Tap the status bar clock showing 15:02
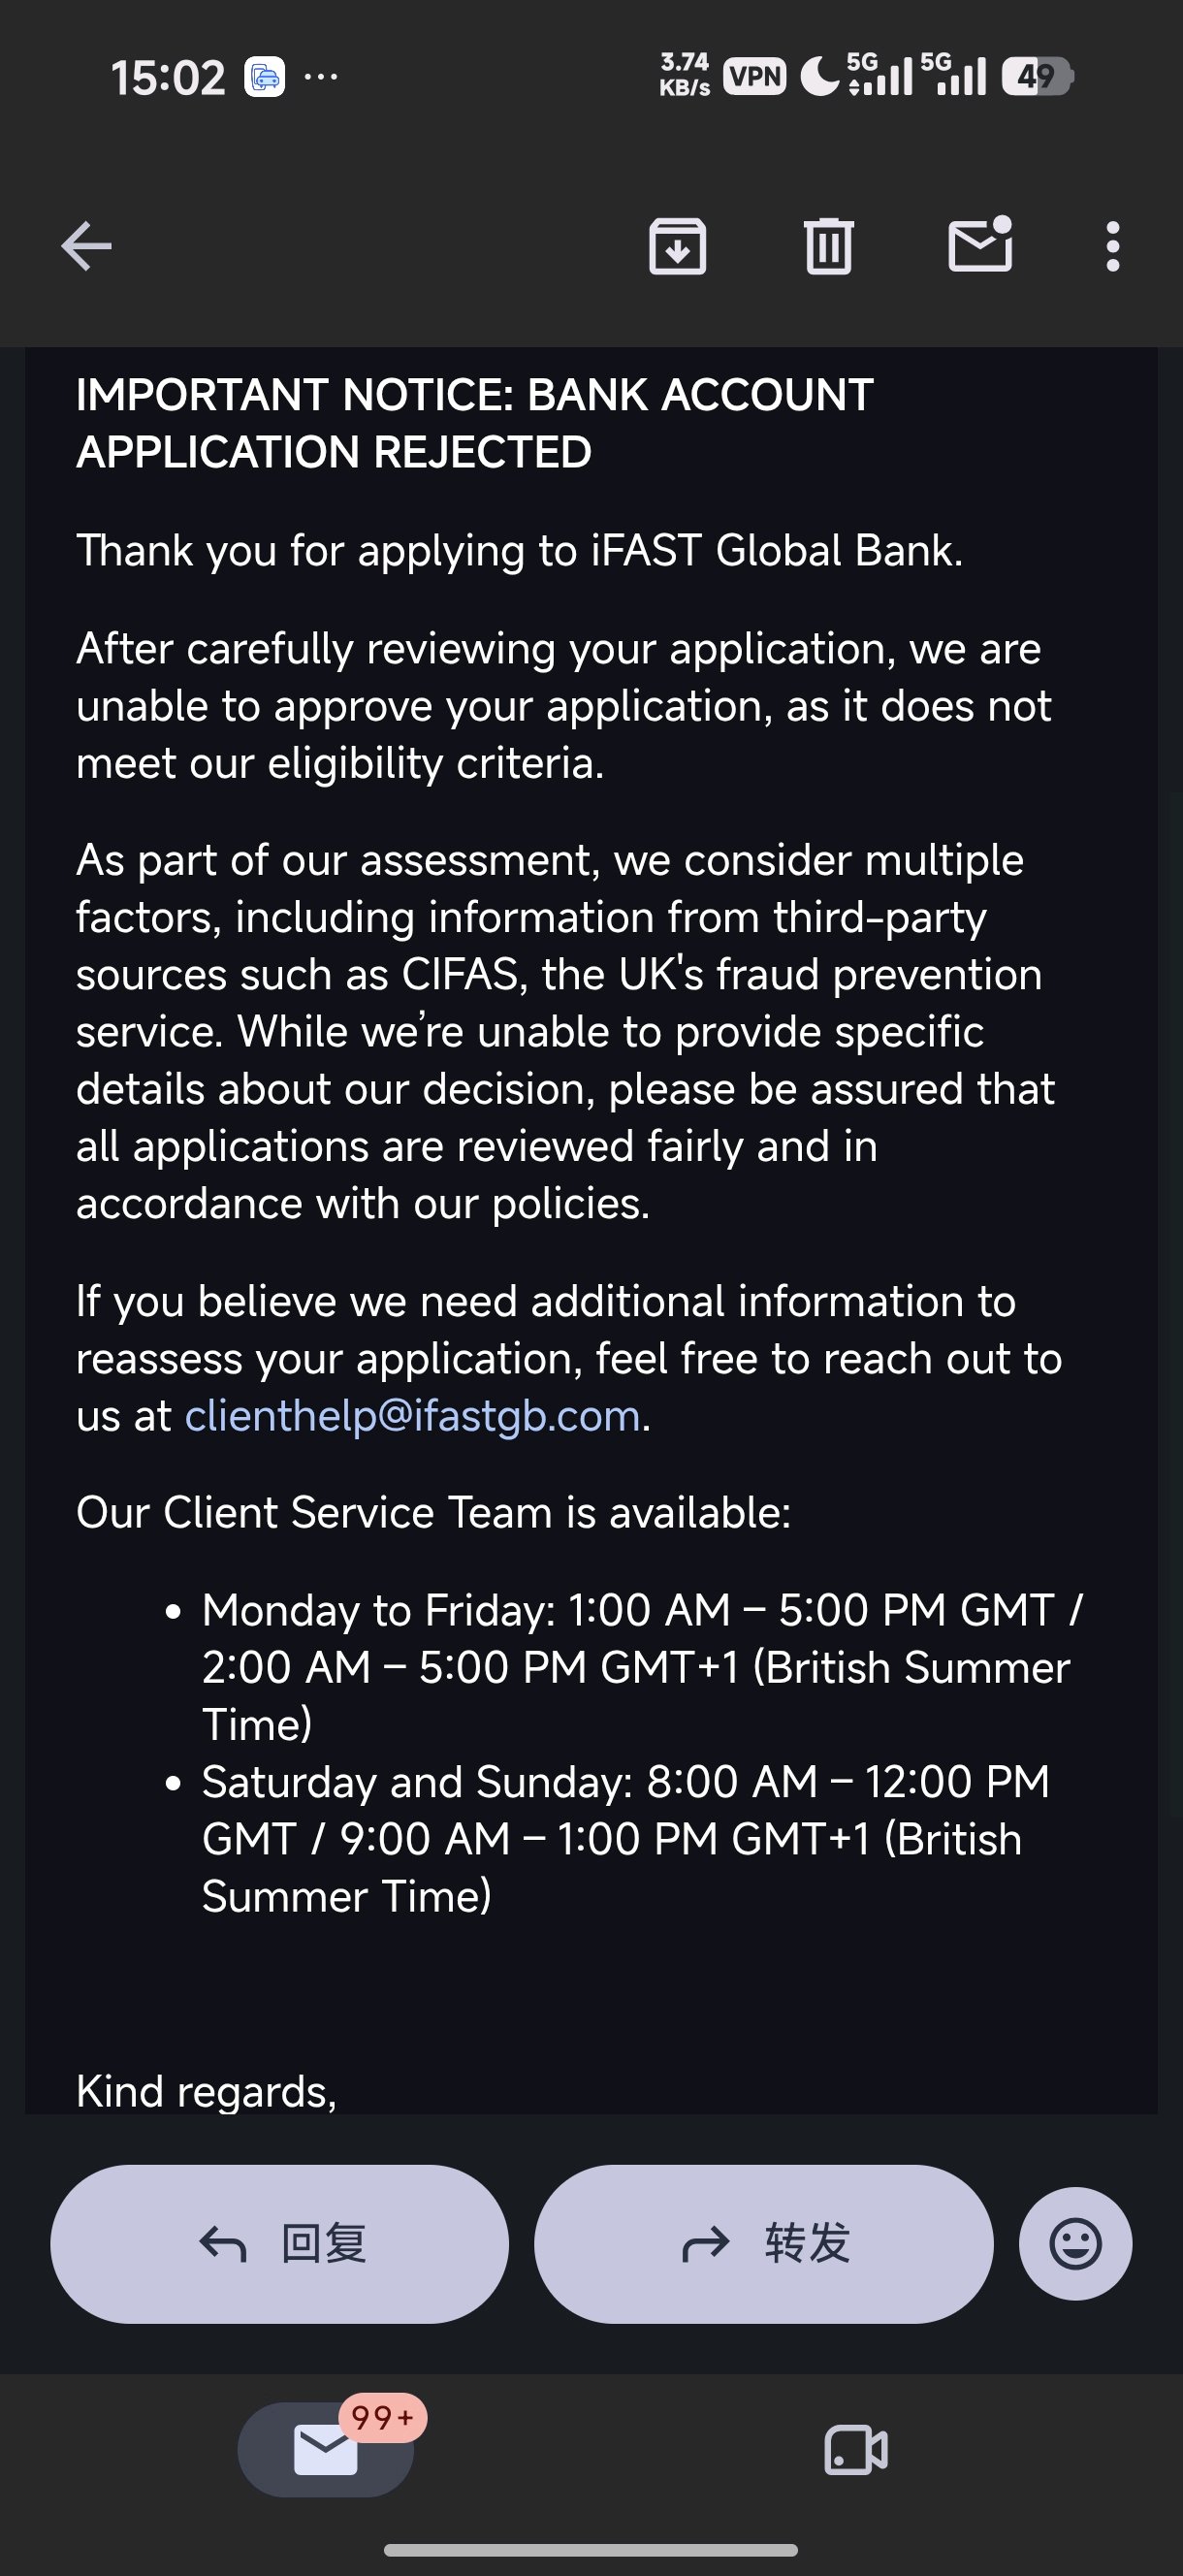The image size is (1183, 2576). pyautogui.click(x=168, y=78)
